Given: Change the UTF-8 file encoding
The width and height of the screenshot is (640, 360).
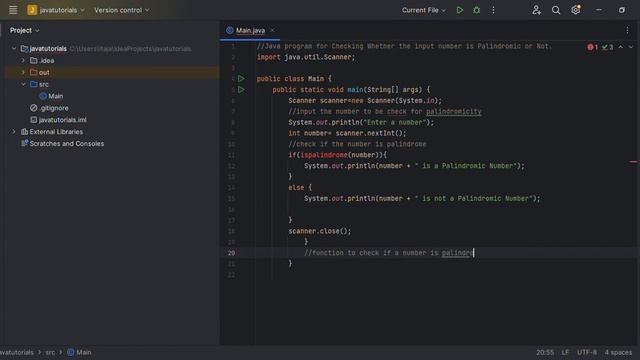Looking at the screenshot, I should point(587,352).
